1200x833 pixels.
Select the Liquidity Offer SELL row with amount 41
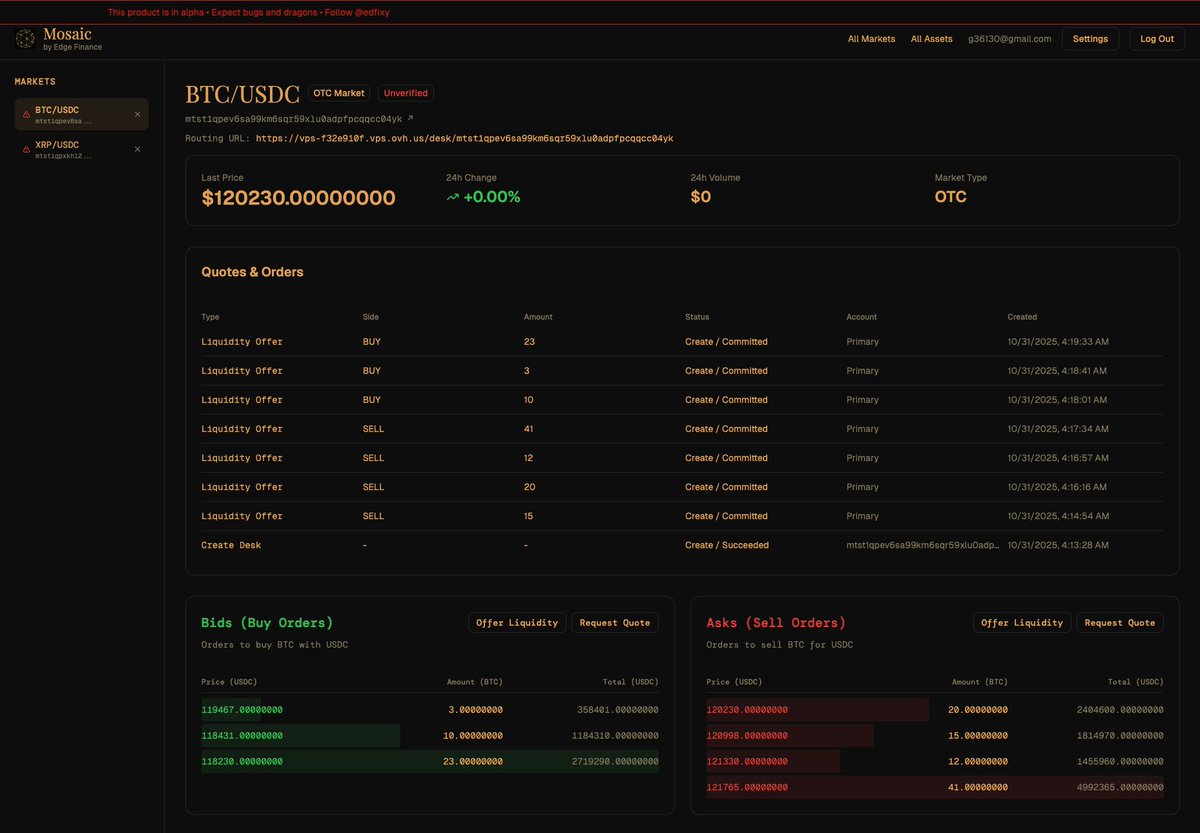pyautogui.click(x=682, y=429)
